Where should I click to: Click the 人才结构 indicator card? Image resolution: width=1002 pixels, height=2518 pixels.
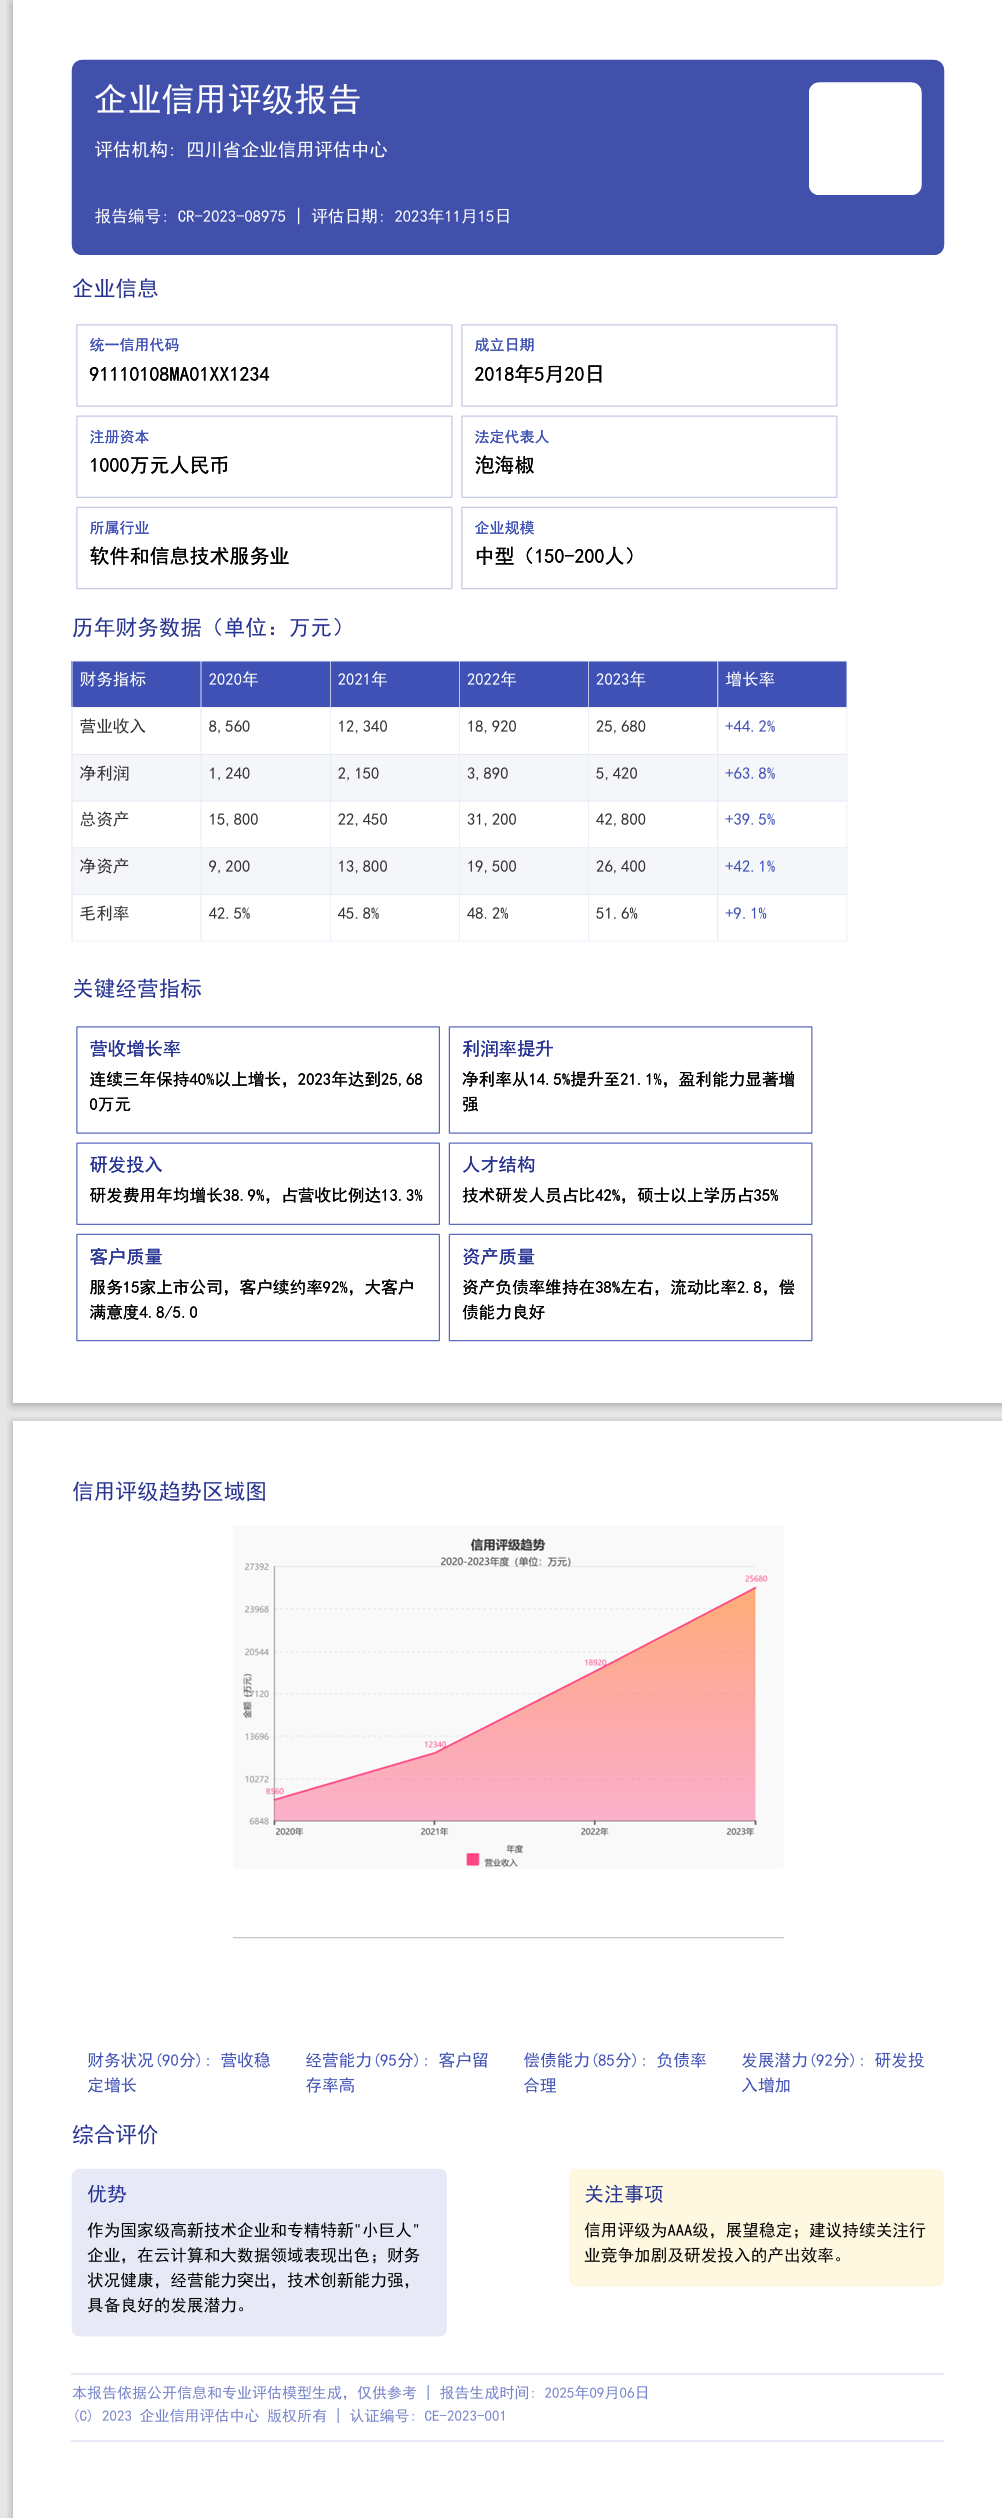[x=630, y=1184]
